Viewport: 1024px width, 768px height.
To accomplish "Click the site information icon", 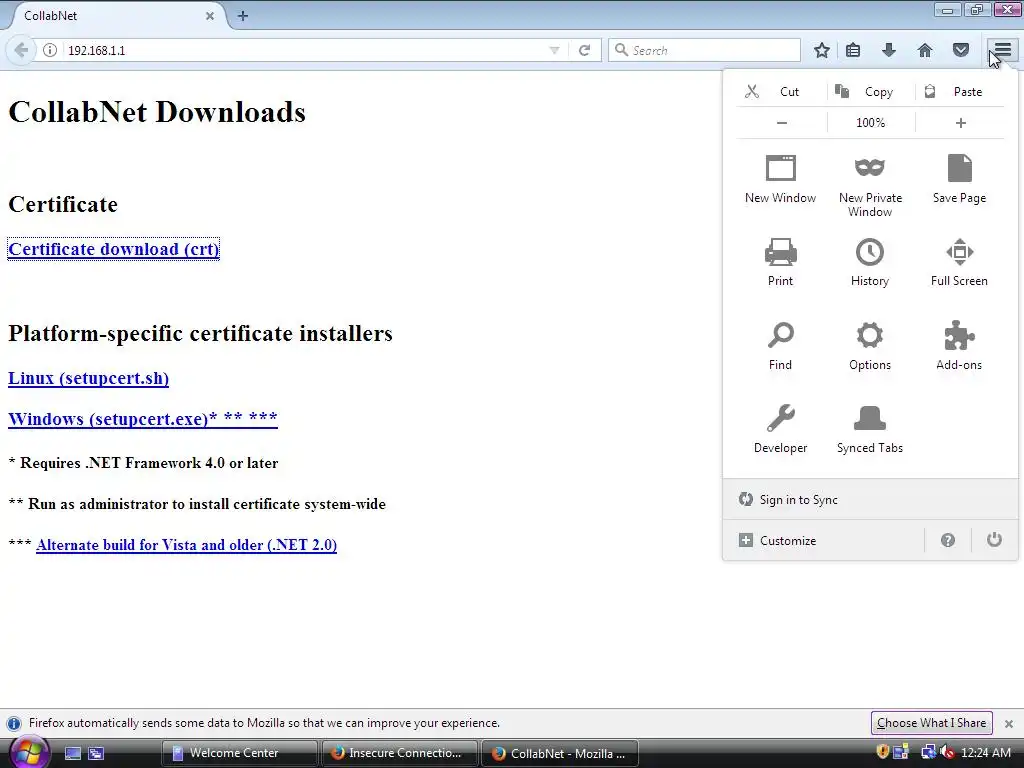I will pos(50,50).
